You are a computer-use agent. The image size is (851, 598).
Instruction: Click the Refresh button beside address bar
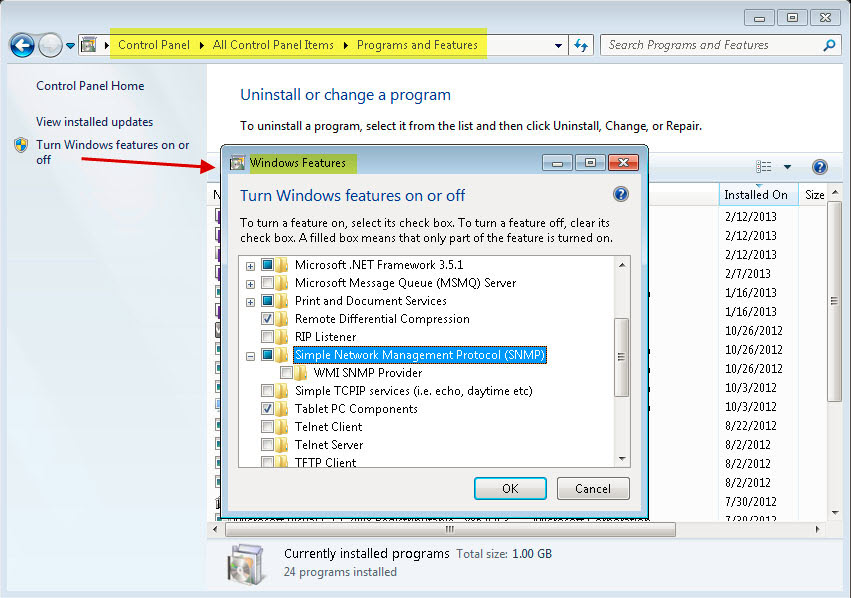click(581, 46)
